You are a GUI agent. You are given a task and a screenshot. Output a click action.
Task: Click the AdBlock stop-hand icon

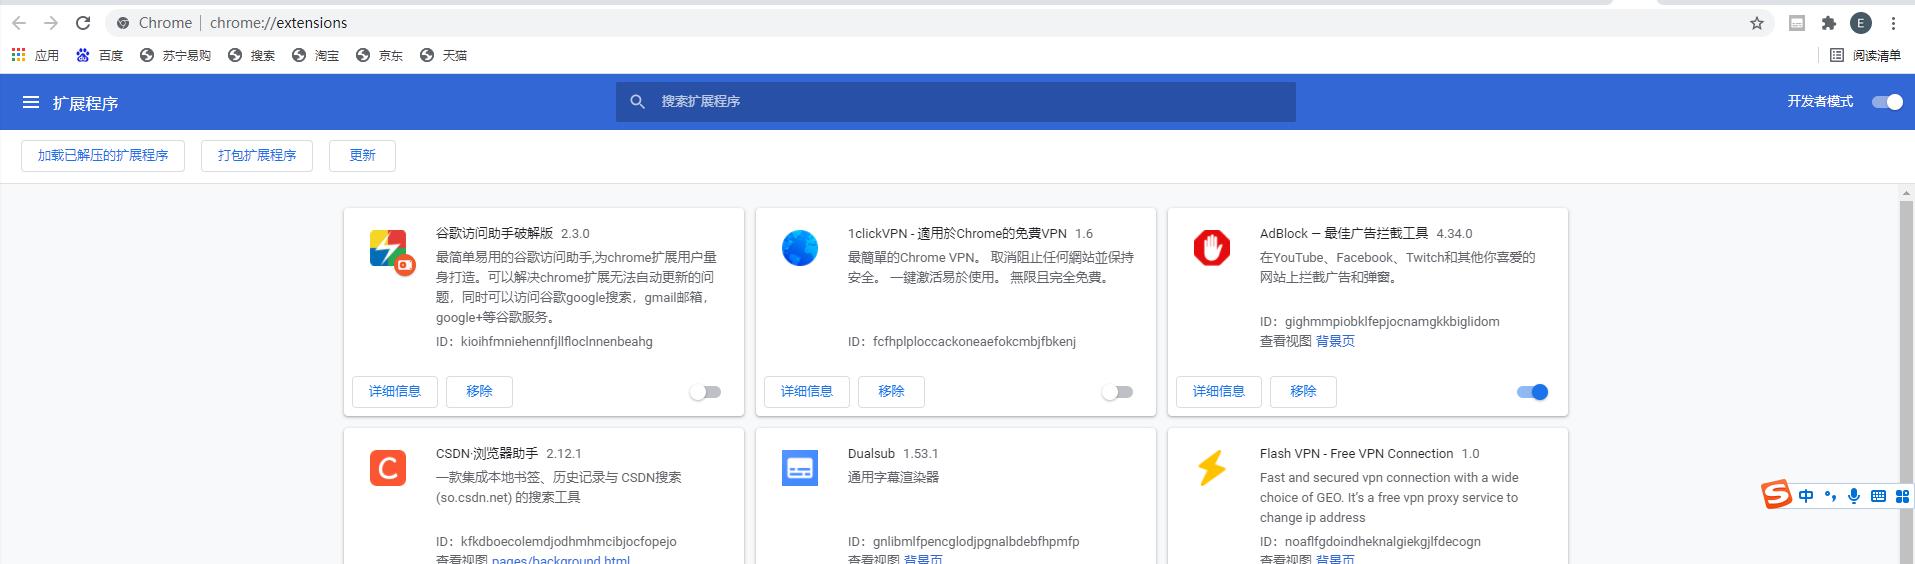1212,248
